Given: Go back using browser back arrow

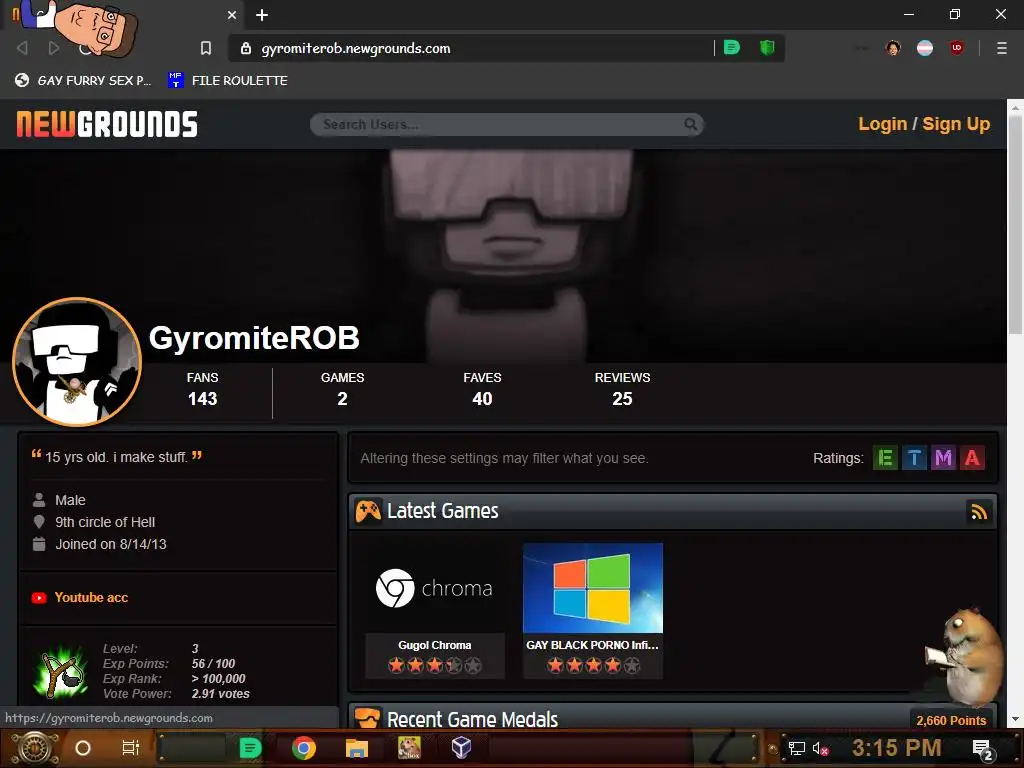Looking at the screenshot, I should (x=22, y=48).
